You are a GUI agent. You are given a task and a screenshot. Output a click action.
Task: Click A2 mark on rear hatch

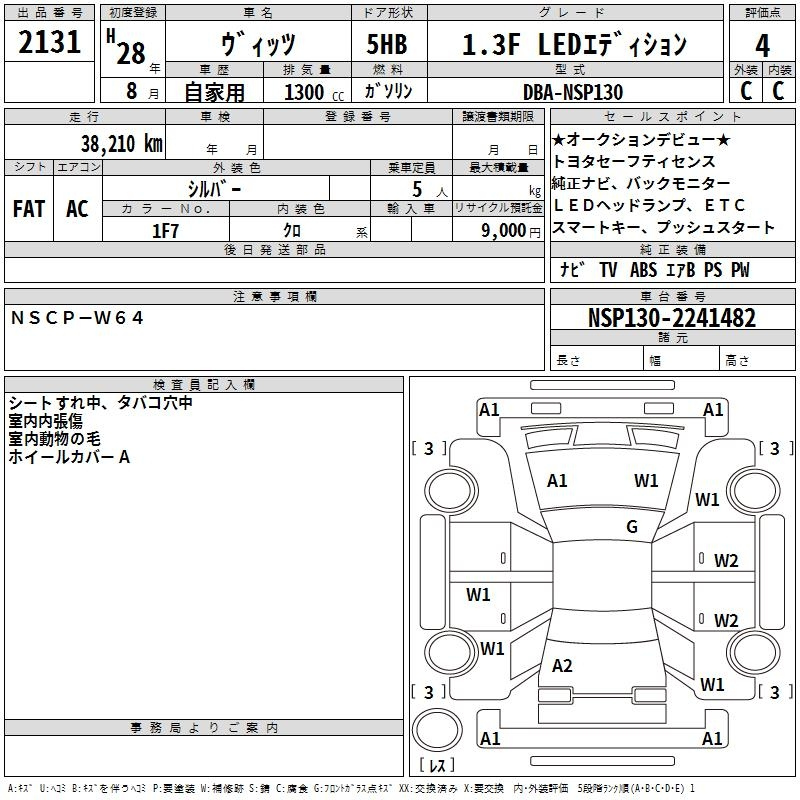[x=562, y=665]
